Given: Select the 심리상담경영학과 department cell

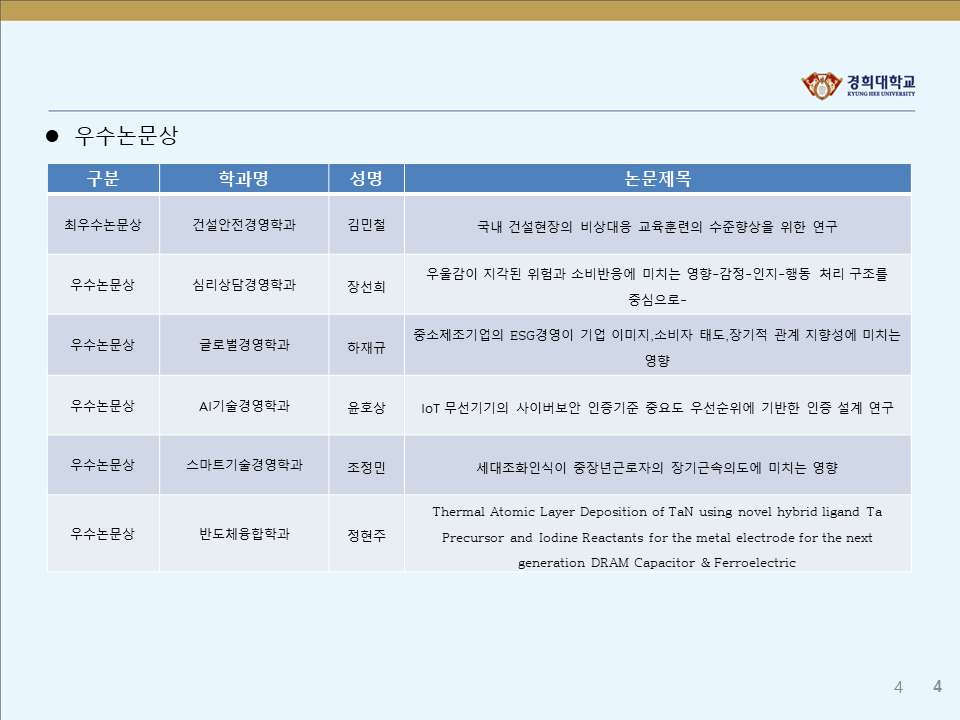Looking at the screenshot, I should click(x=244, y=285).
